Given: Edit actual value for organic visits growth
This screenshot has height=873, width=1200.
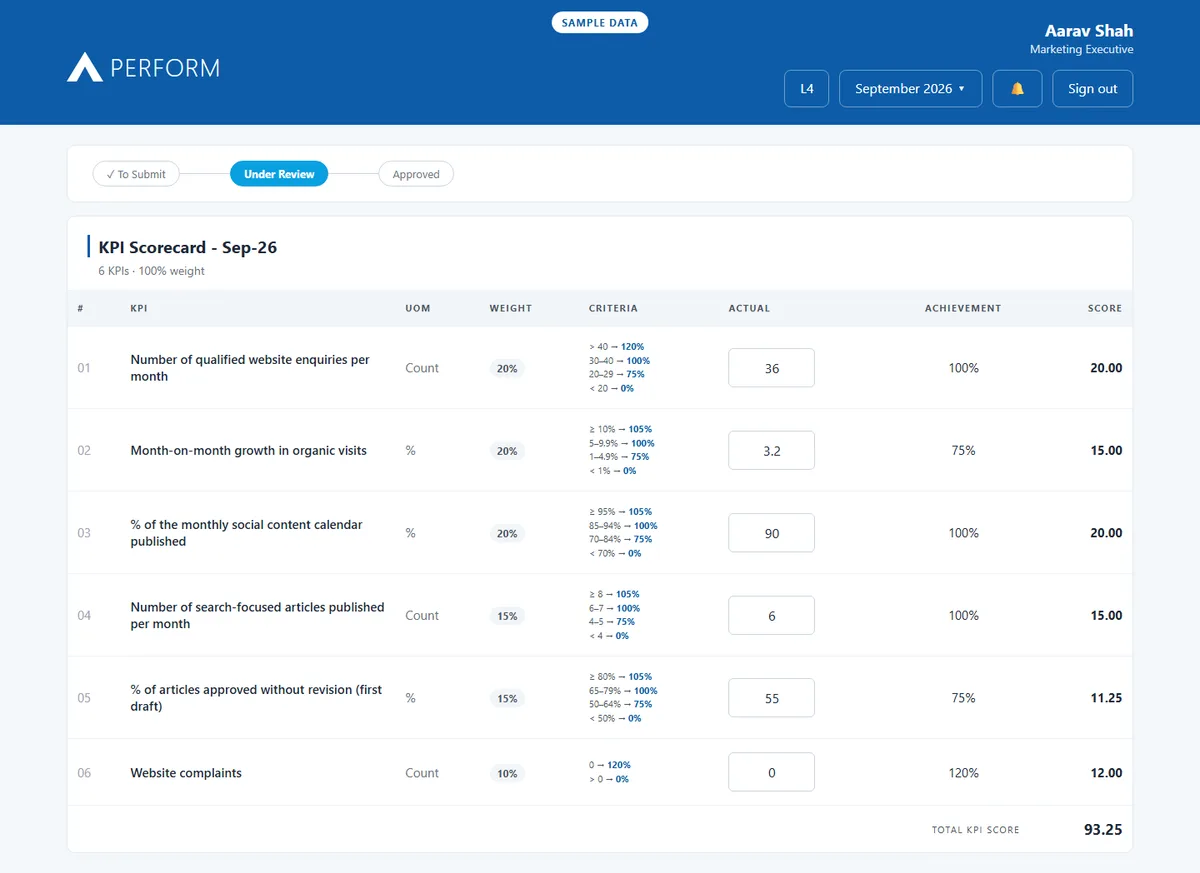Looking at the screenshot, I should (x=771, y=450).
